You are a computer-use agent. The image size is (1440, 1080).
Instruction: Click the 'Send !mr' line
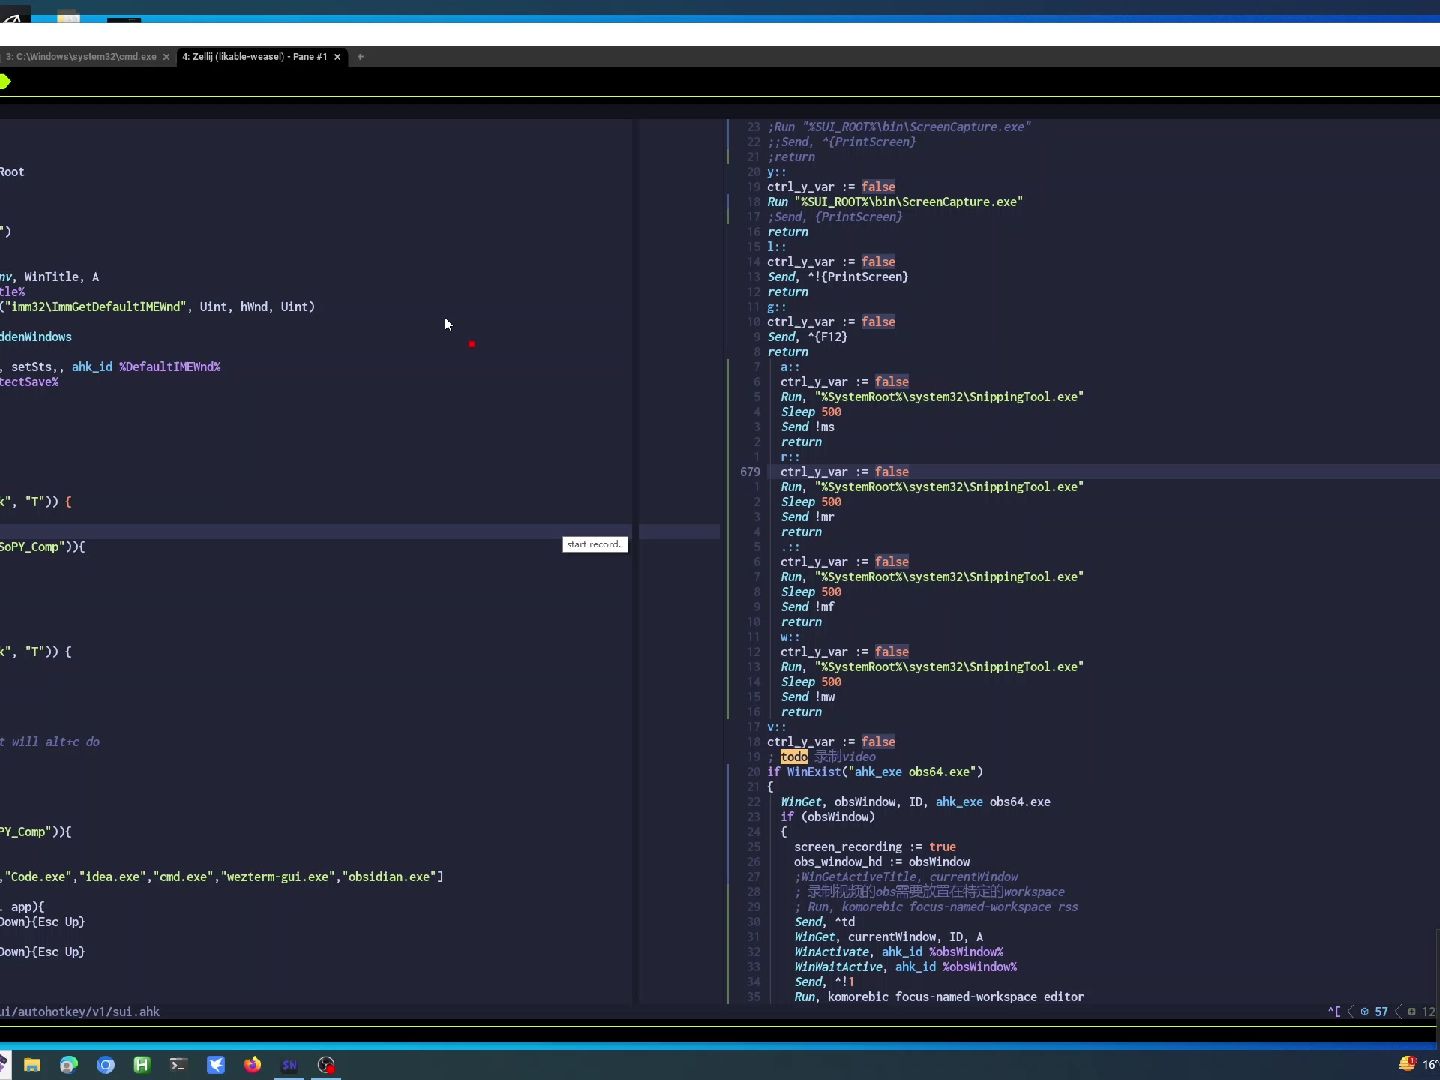(x=808, y=517)
